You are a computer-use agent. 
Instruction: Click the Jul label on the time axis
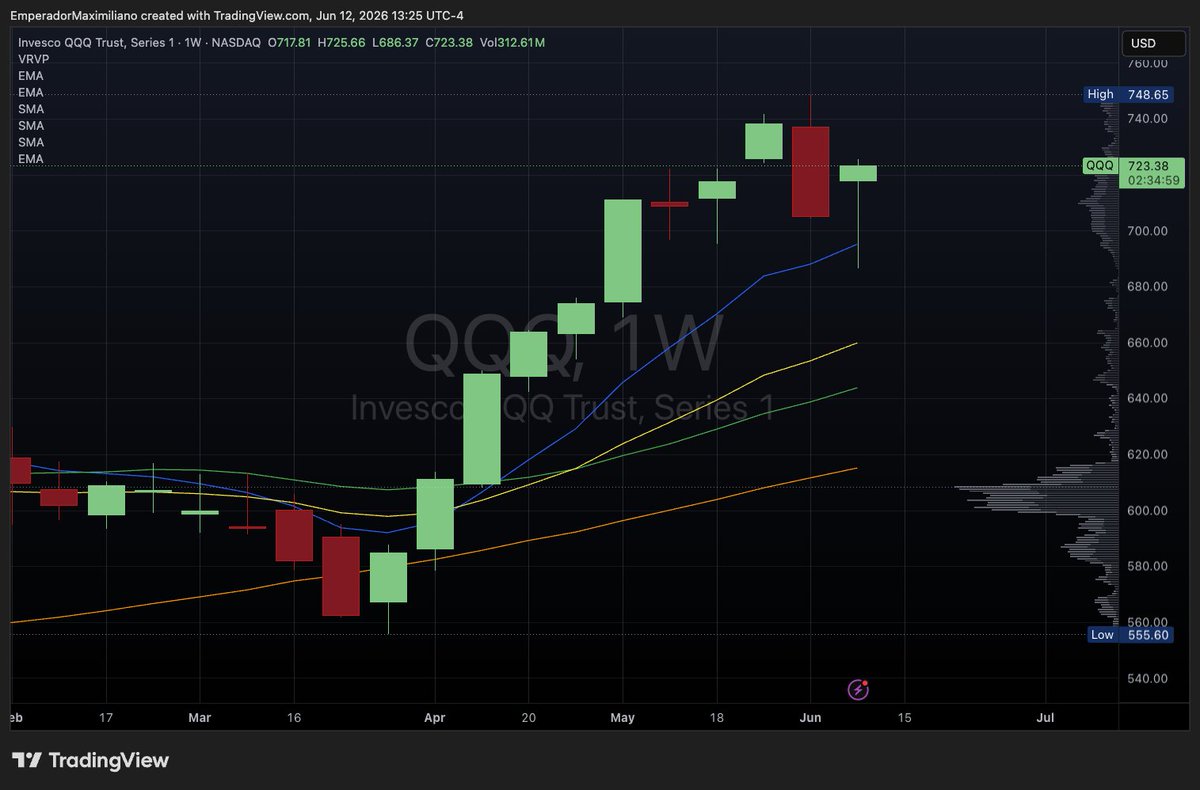tap(1046, 718)
